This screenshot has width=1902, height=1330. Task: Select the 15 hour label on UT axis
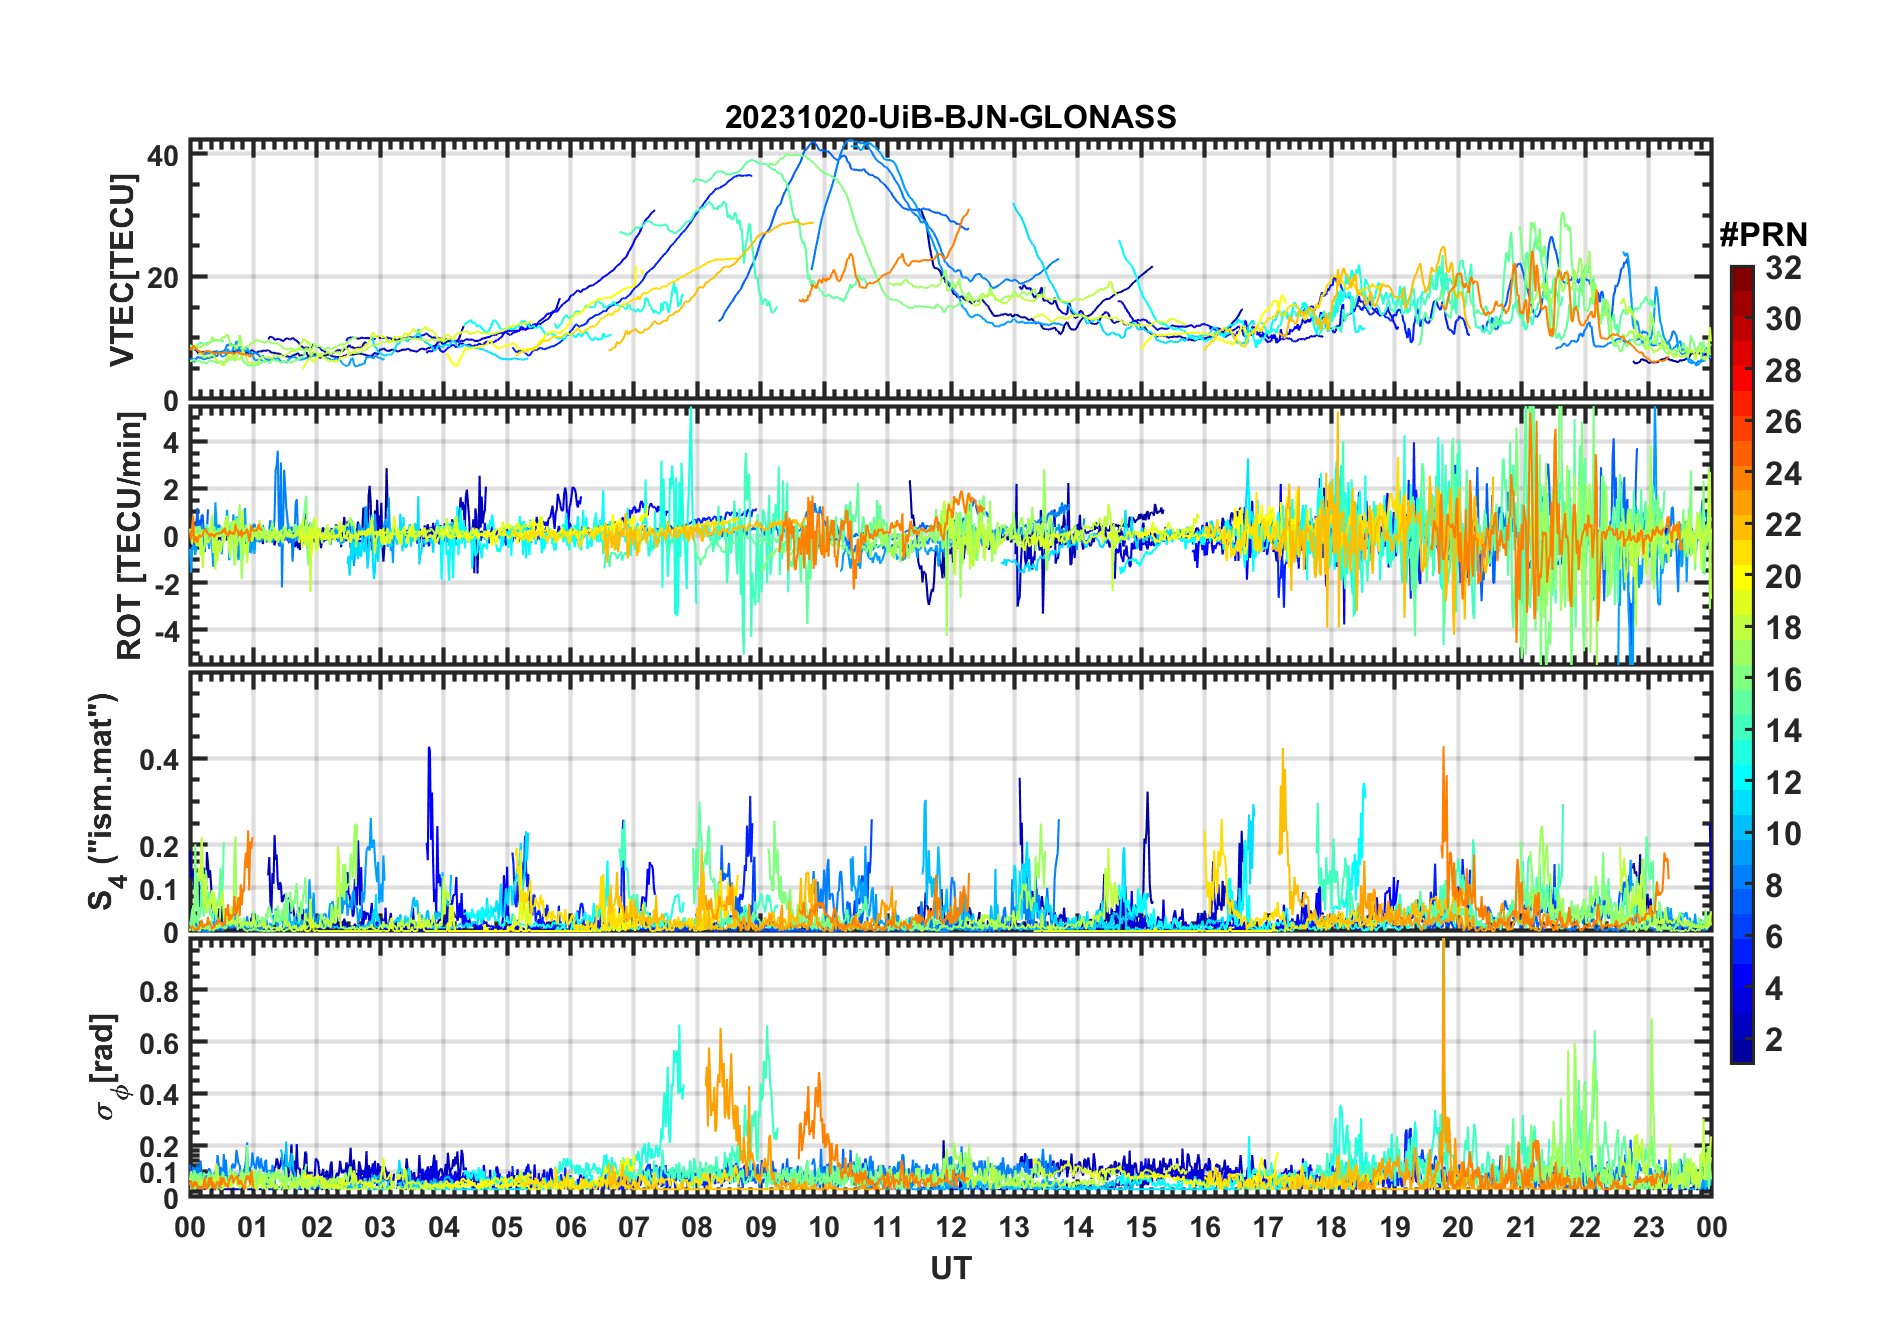coord(1141,1227)
